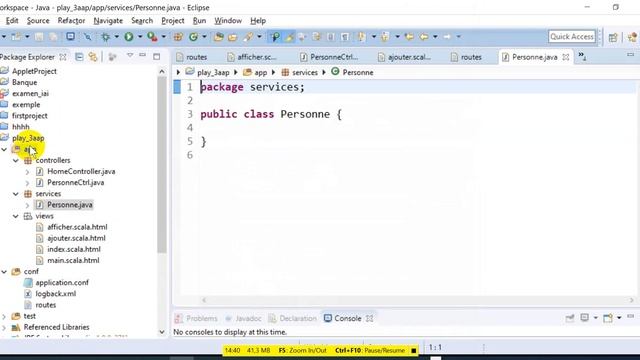This screenshot has height=360, width=640.
Task: Minimize the Package Explorer view
Action: click(142, 55)
